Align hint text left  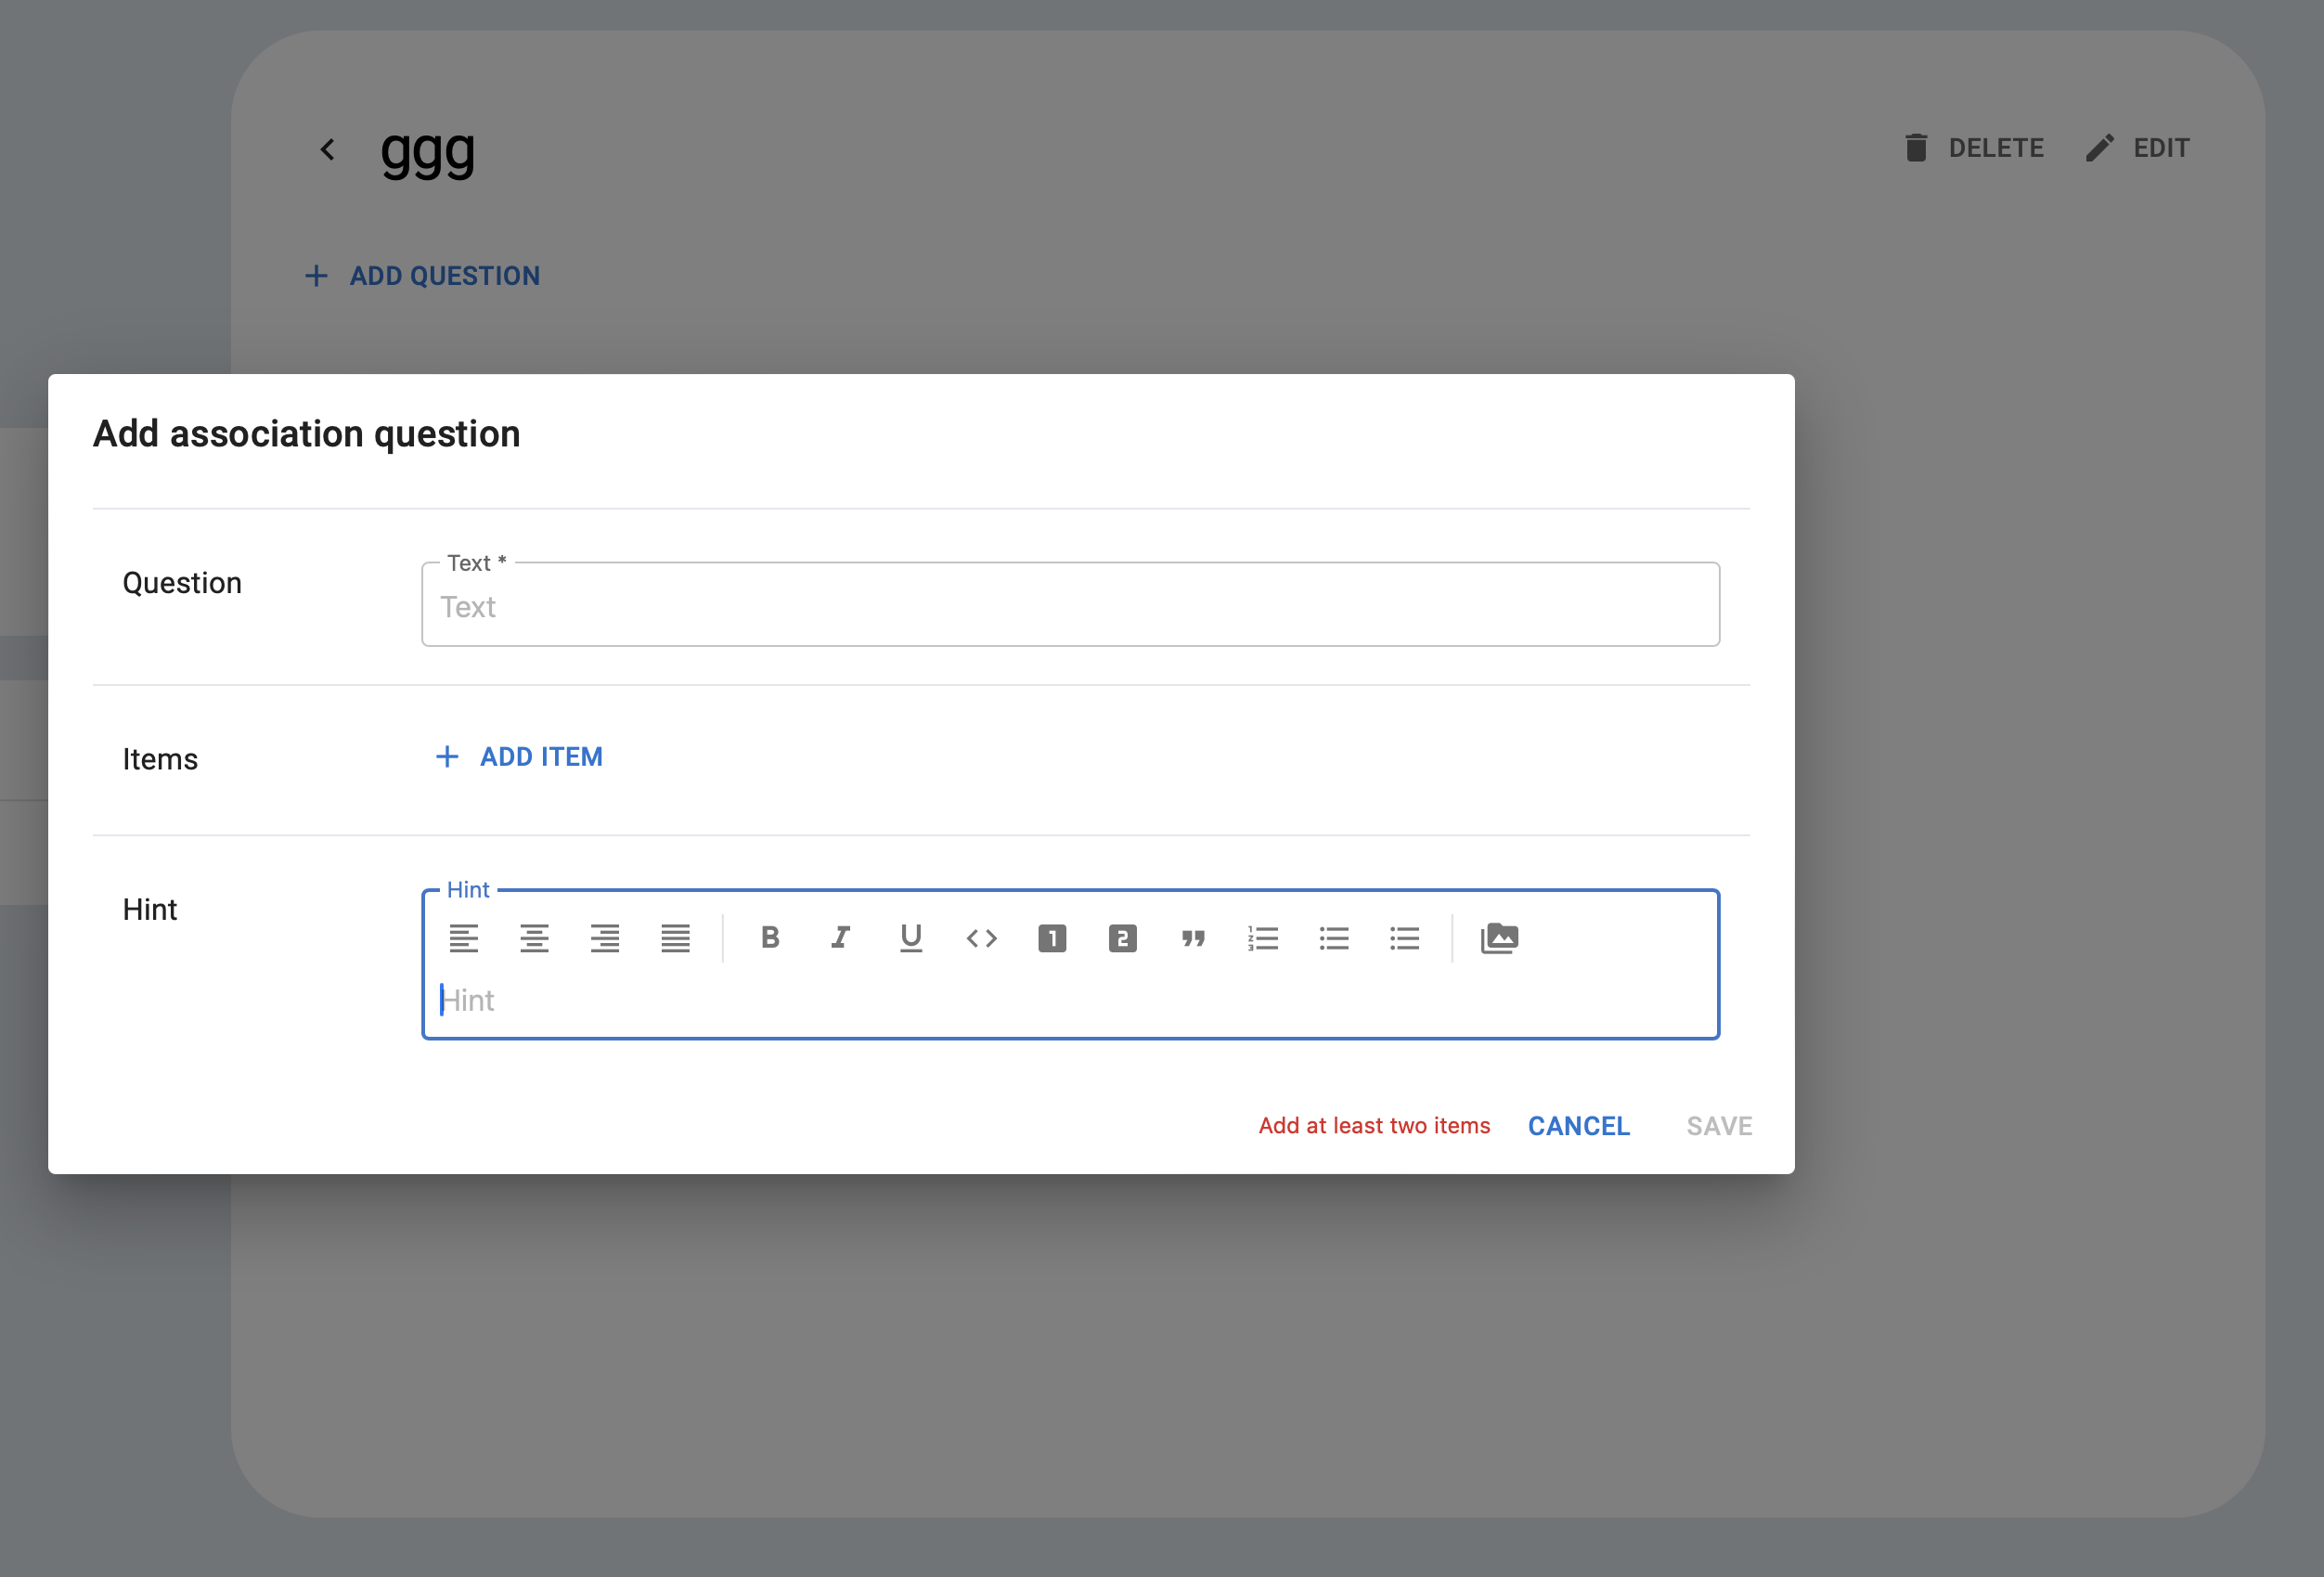[463, 938]
